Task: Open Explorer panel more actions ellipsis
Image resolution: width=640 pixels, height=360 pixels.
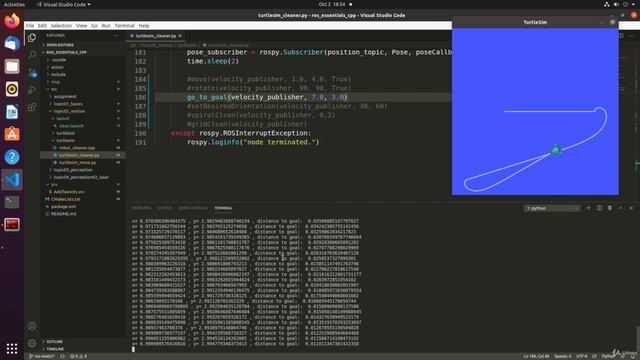Action: tap(116, 36)
